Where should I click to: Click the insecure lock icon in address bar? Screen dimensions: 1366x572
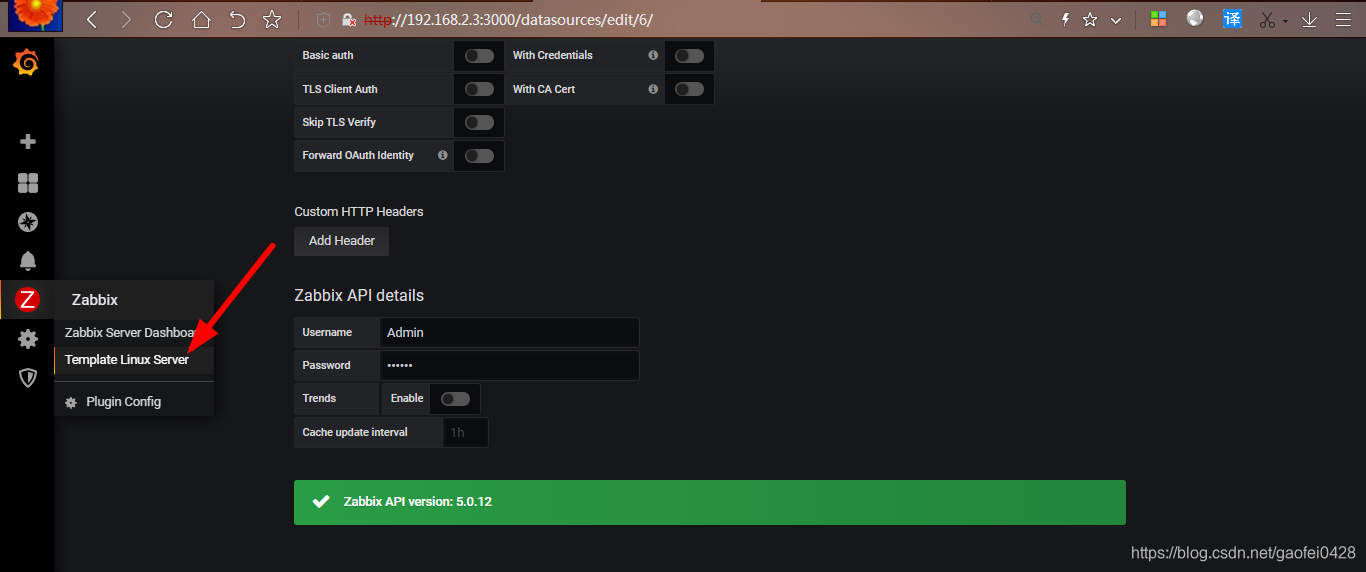(x=348, y=19)
